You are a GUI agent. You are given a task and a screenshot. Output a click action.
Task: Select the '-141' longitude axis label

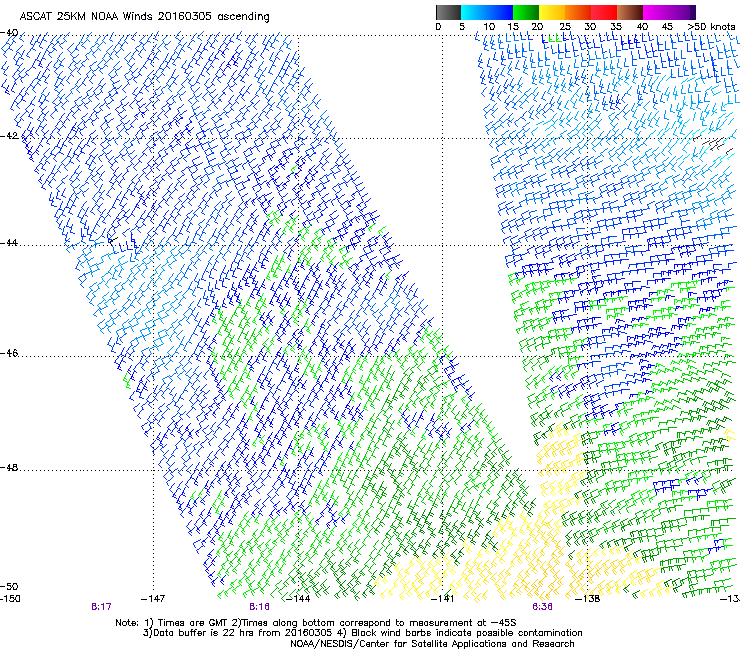pos(442,599)
